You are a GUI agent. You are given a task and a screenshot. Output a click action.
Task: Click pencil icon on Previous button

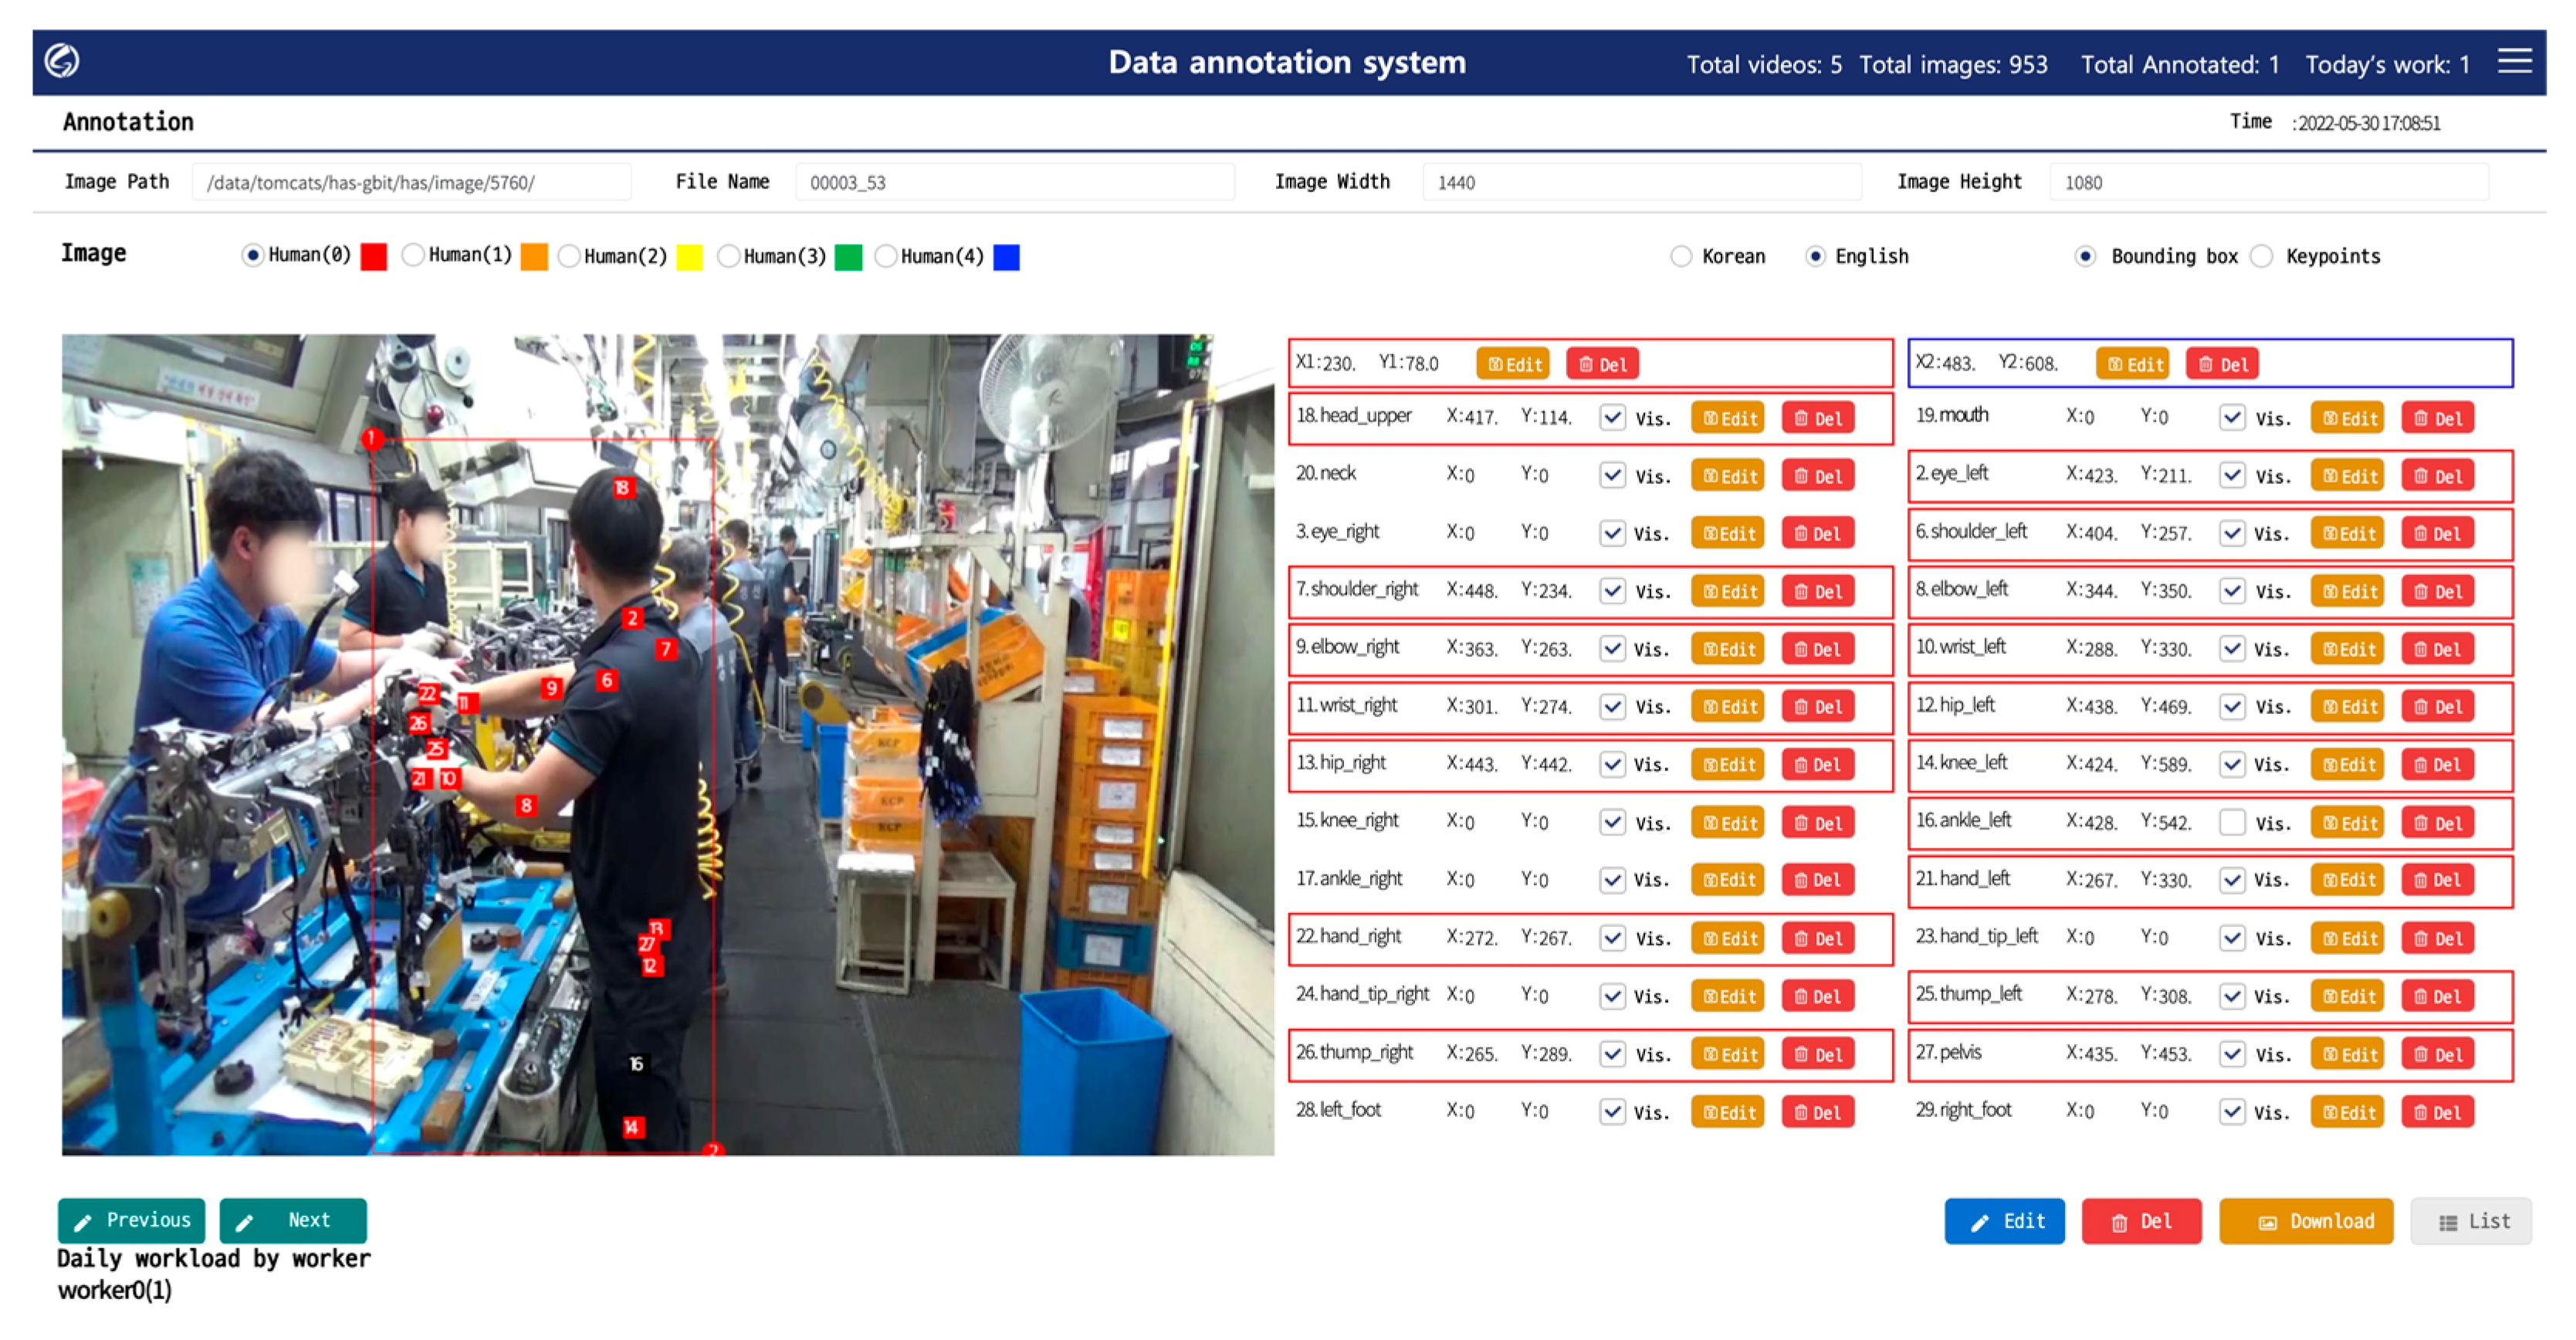[x=84, y=1222]
